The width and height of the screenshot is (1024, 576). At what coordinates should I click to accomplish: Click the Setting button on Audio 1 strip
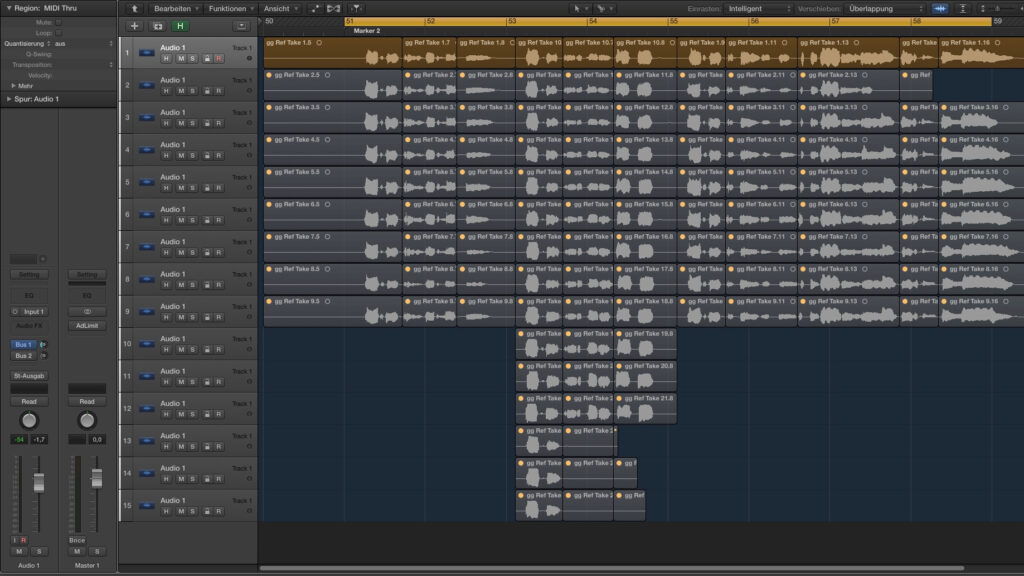pos(29,274)
